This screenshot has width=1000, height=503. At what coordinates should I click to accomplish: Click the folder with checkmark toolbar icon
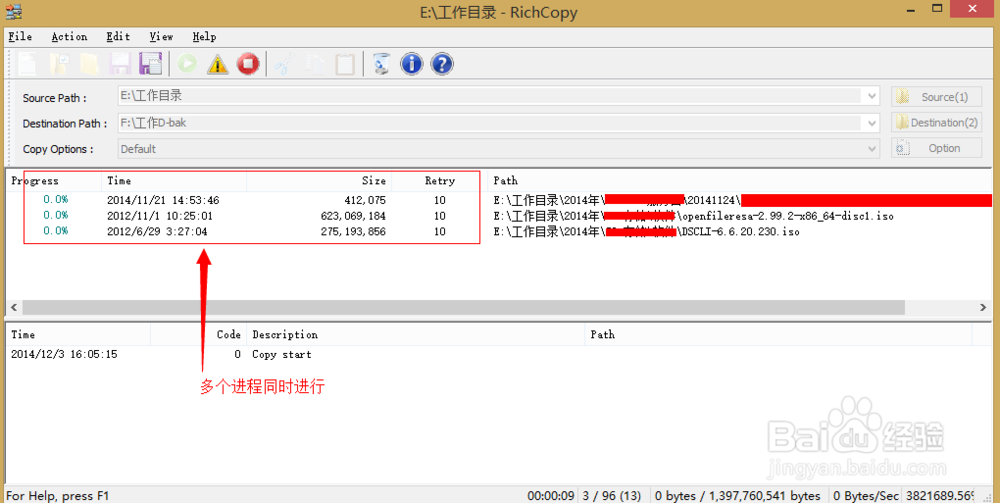60,64
